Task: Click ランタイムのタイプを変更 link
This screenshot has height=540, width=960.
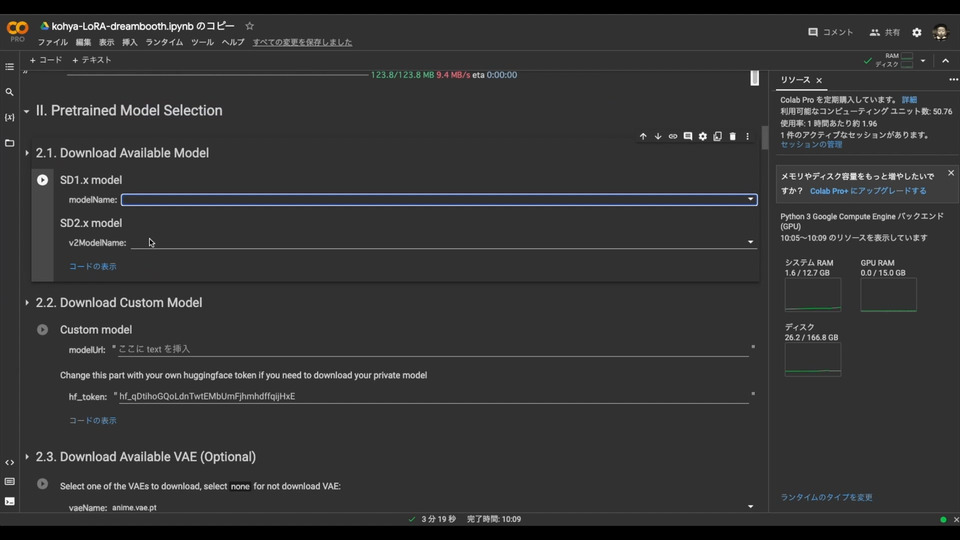Action: coord(826,497)
